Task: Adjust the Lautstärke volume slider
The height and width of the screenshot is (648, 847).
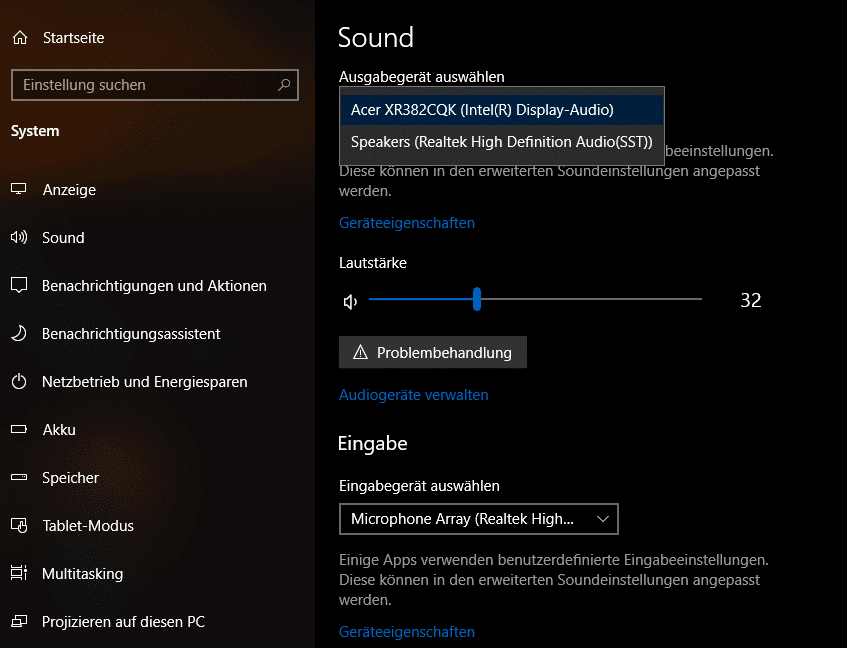Action: point(477,297)
